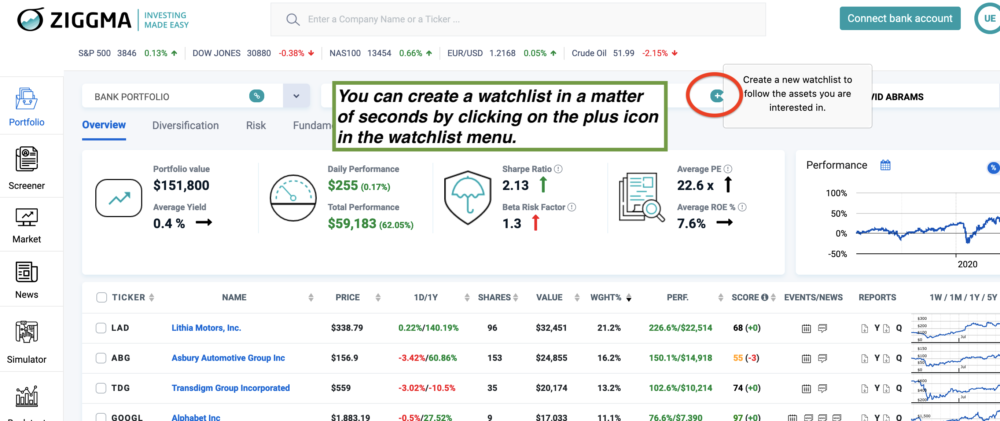Viewport: 1000px width, 421px height.
Task: Check the ABG row checkbox
Action: [x=101, y=358]
